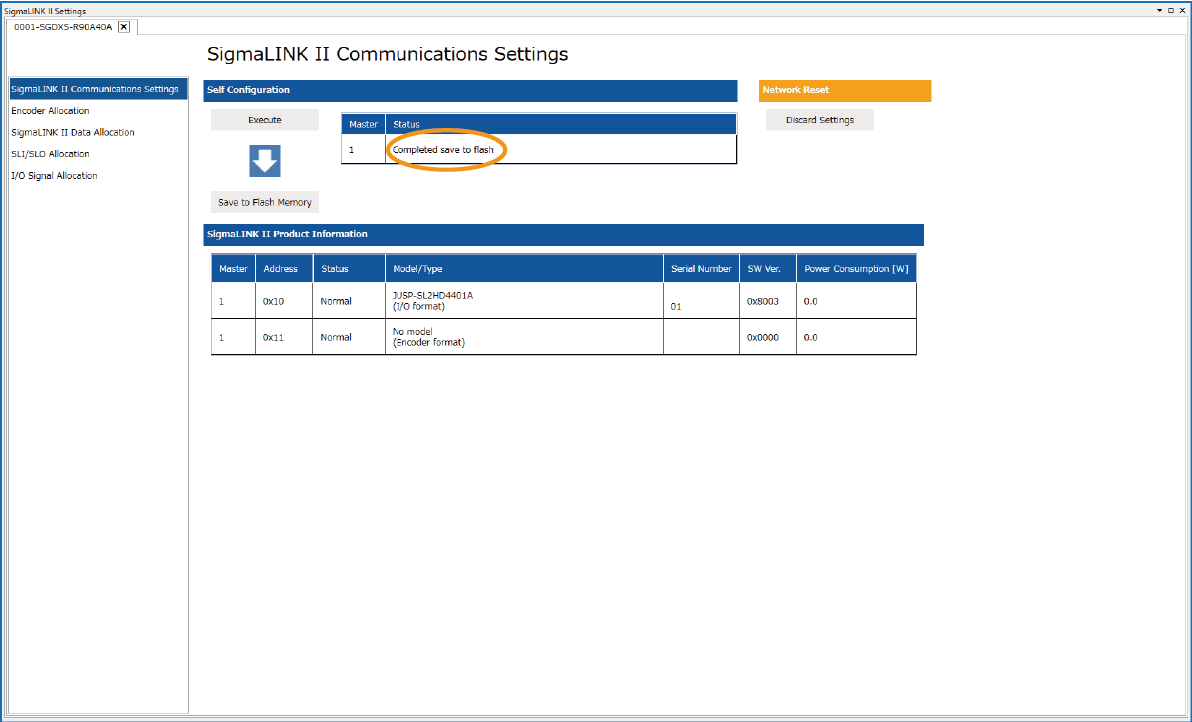The height and width of the screenshot is (722, 1192).
Task: Open SigmaLINK II Data Allocation page
Action: point(73,132)
